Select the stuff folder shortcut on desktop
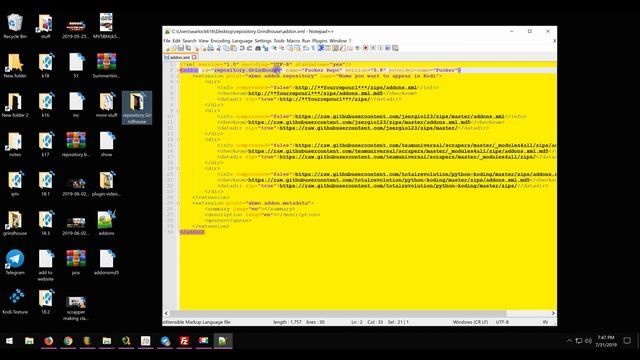The image size is (640, 360). 45,26
